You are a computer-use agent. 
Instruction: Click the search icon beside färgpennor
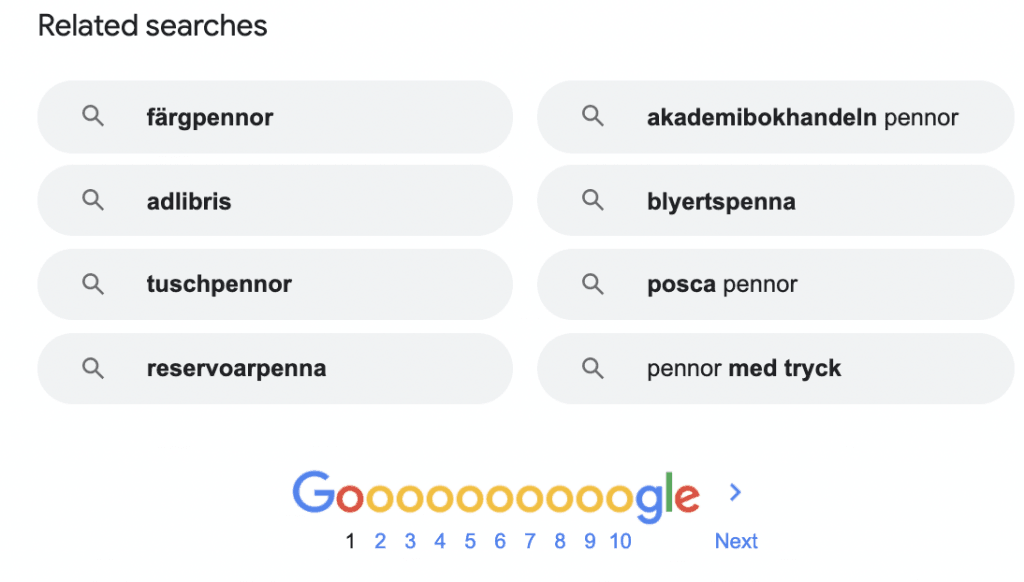(93, 117)
